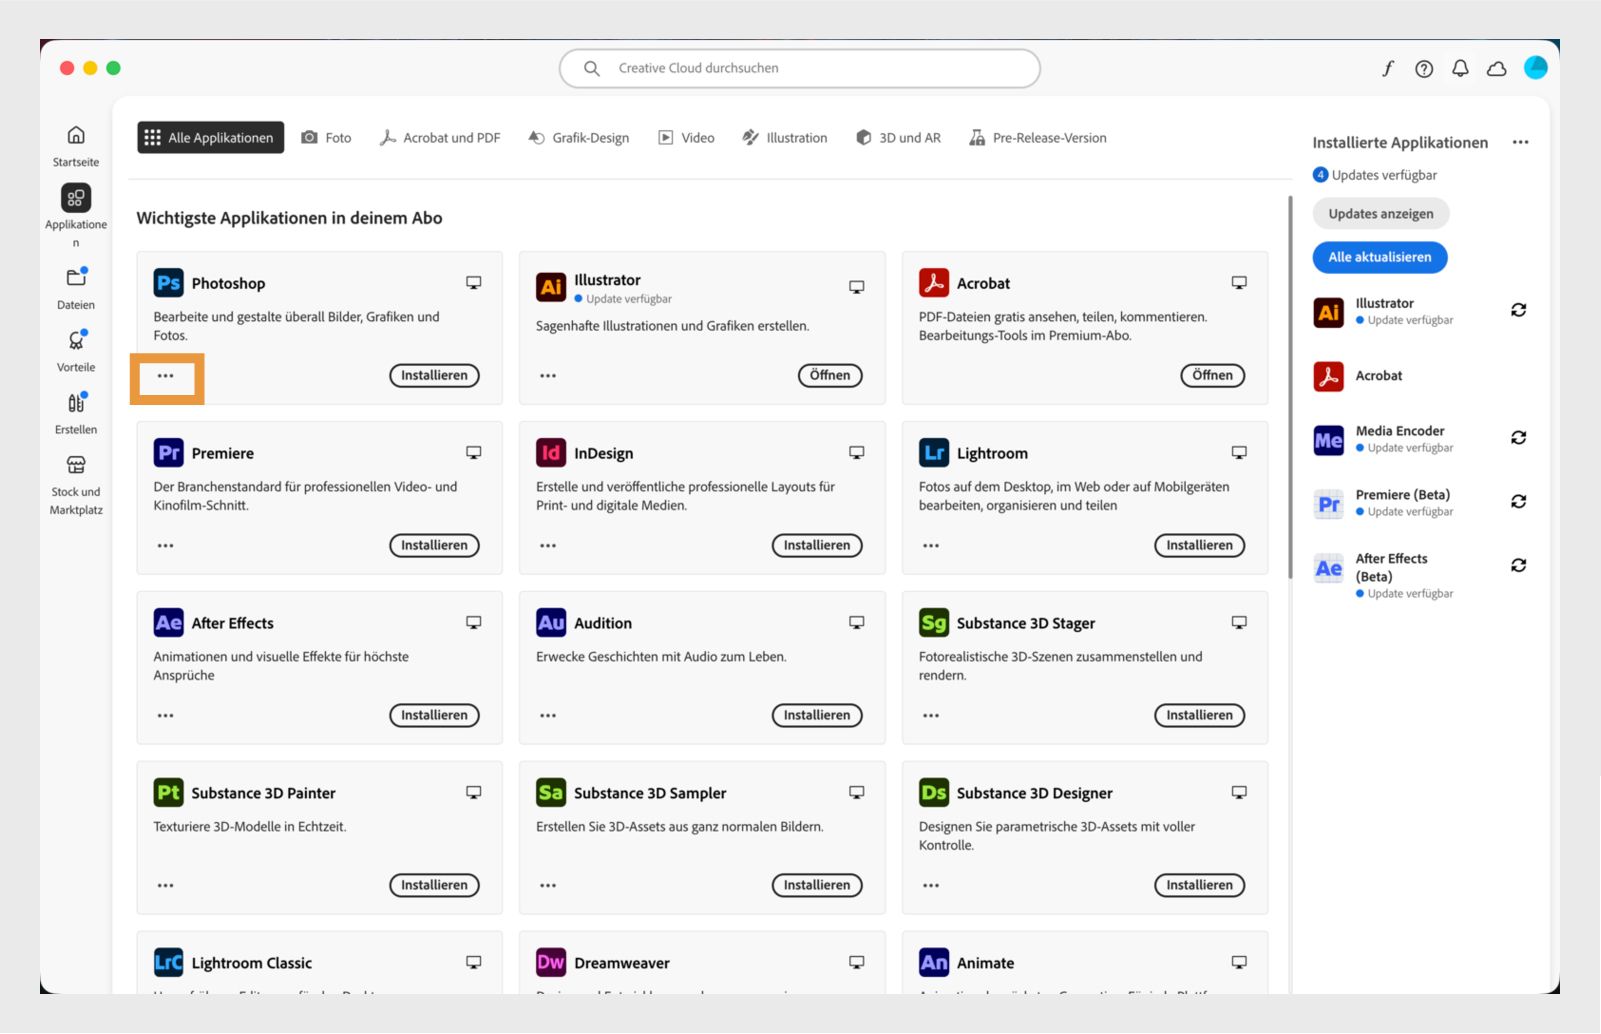Click the cloud sync status icon
The image size is (1601, 1034).
pyautogui.click(x=1497, y=68)
